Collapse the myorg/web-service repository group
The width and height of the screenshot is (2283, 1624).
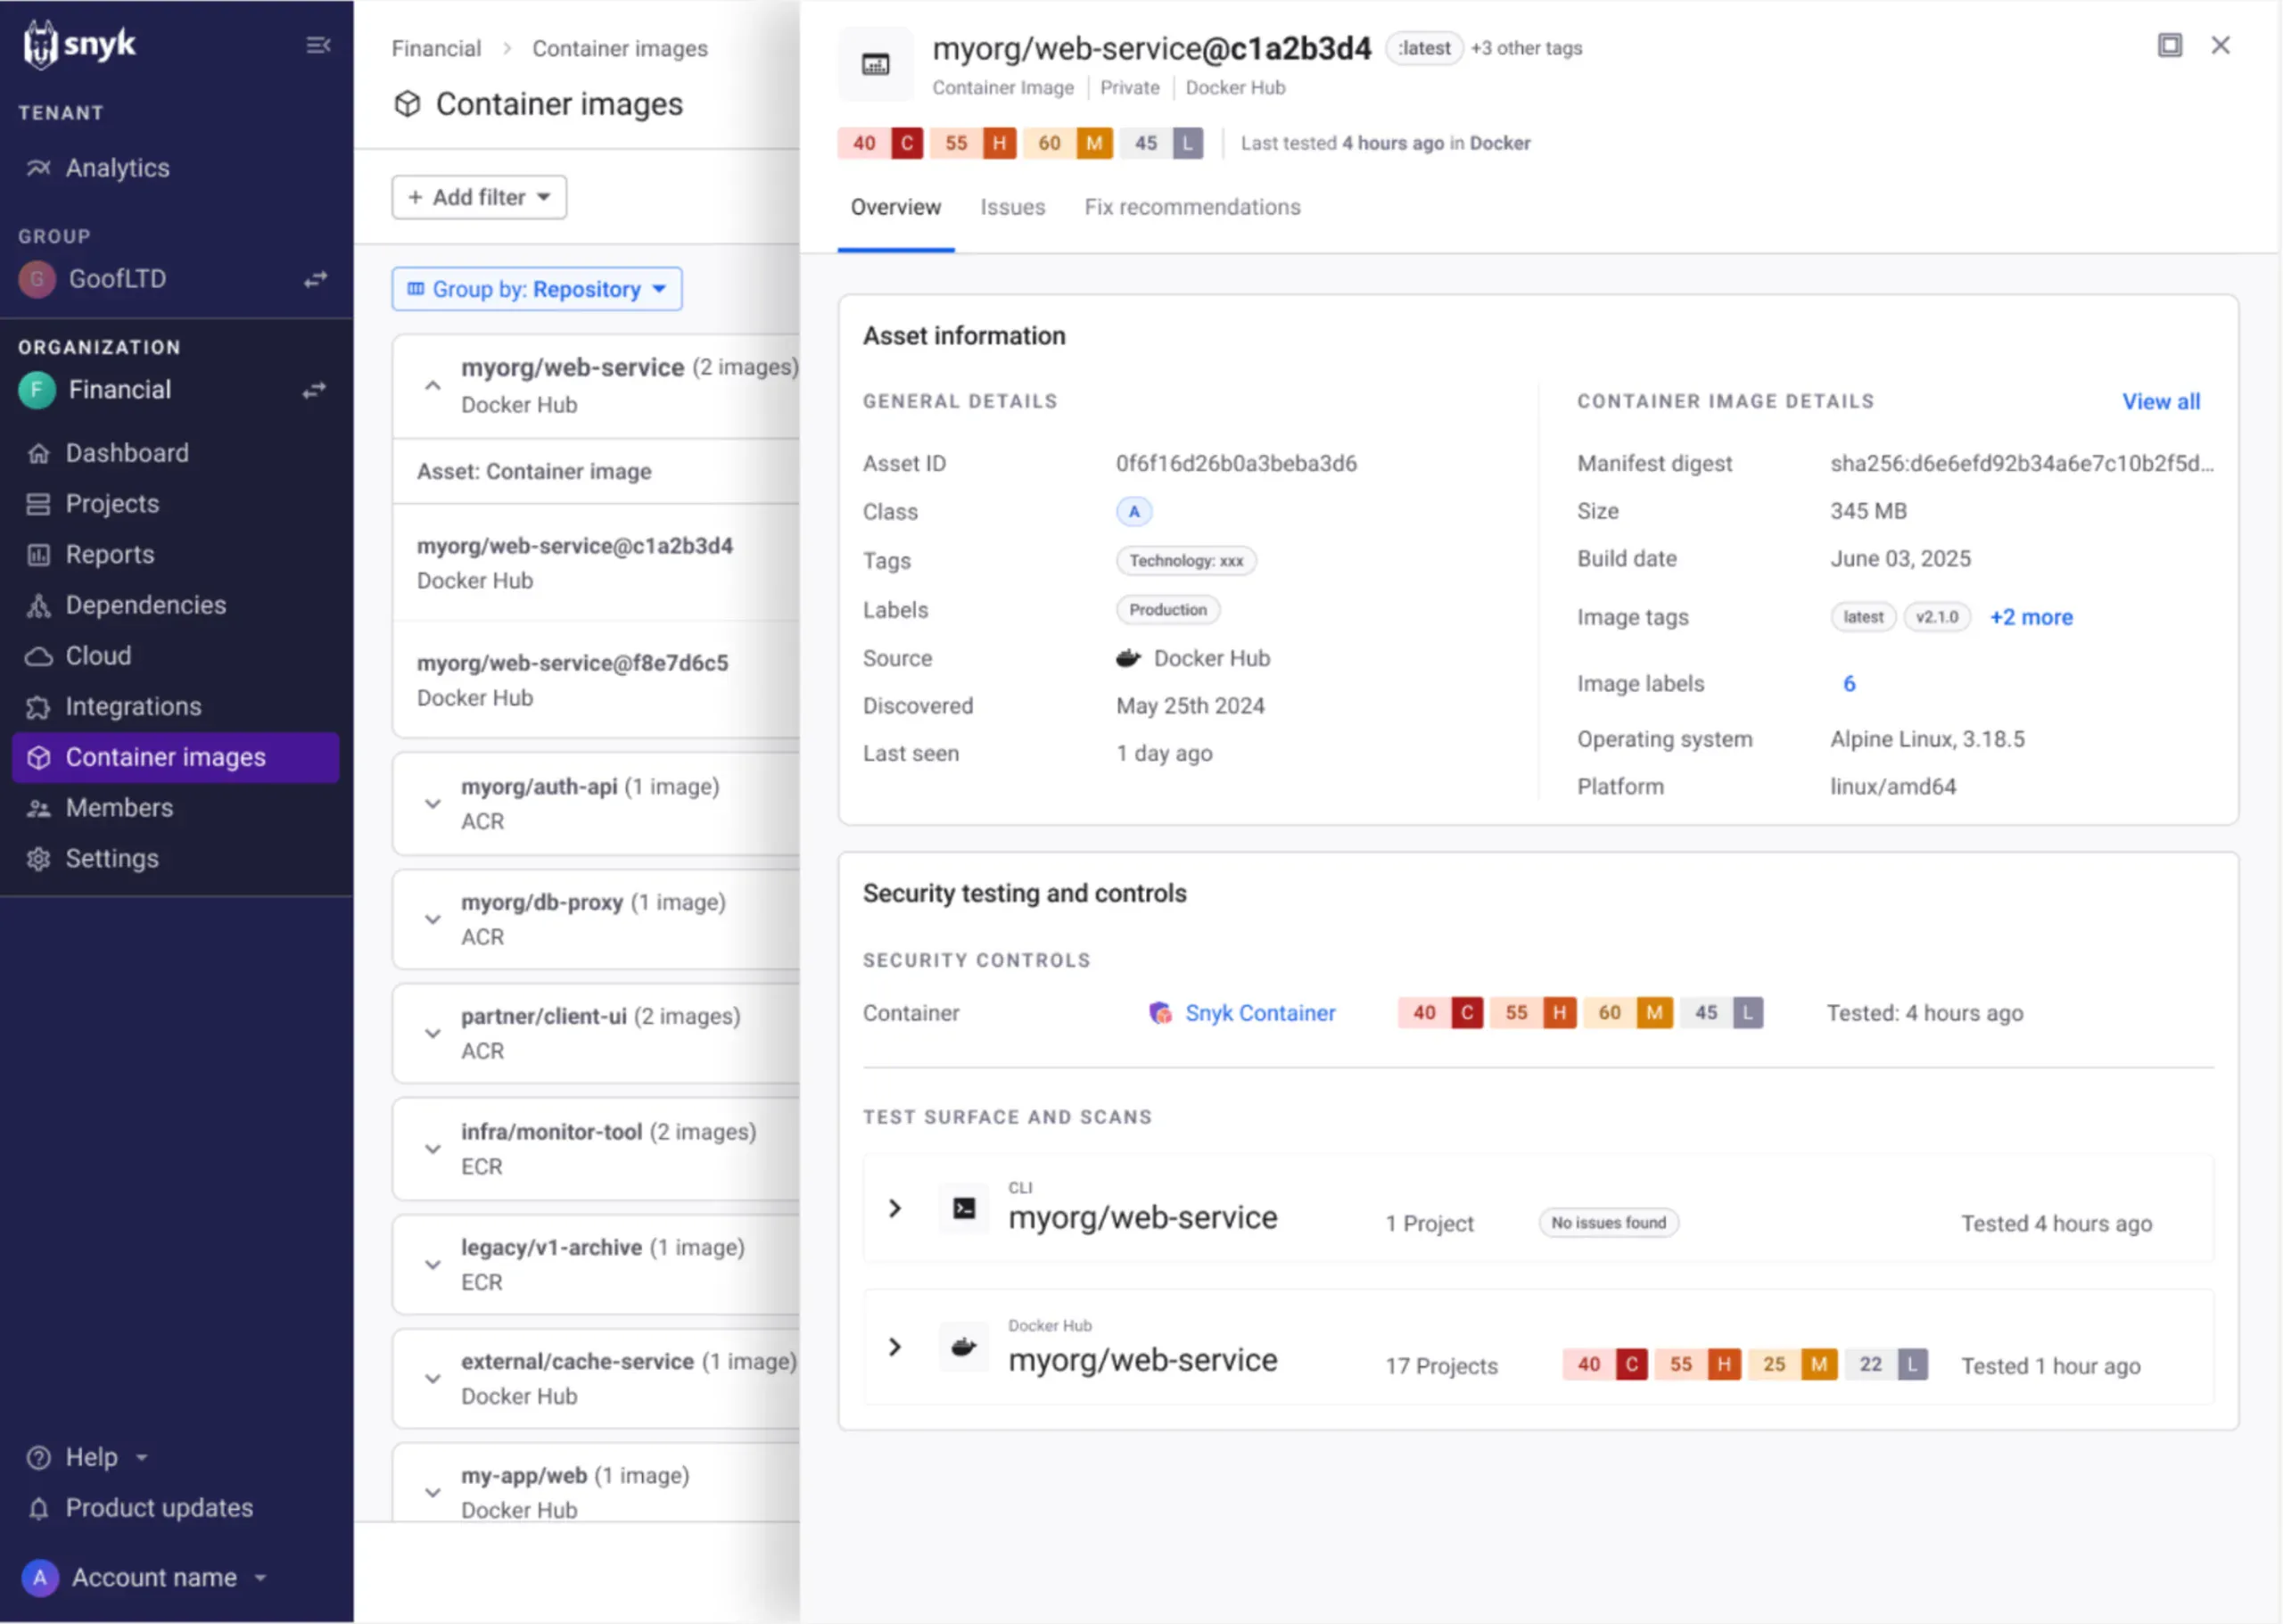point(432,385)
